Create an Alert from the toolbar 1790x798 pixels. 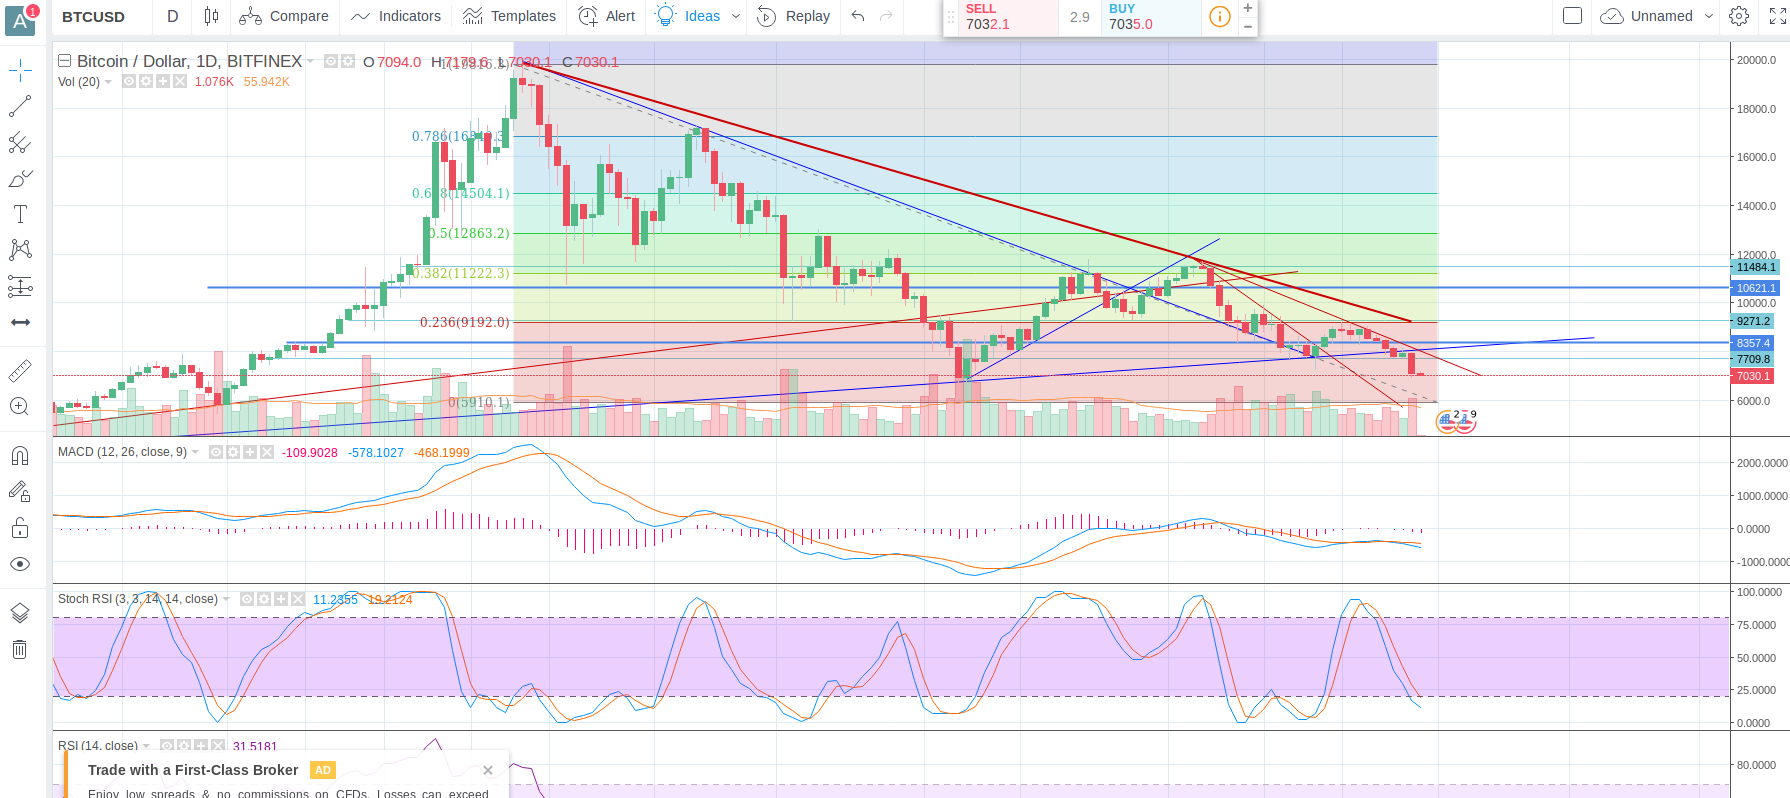pos(607,16)
